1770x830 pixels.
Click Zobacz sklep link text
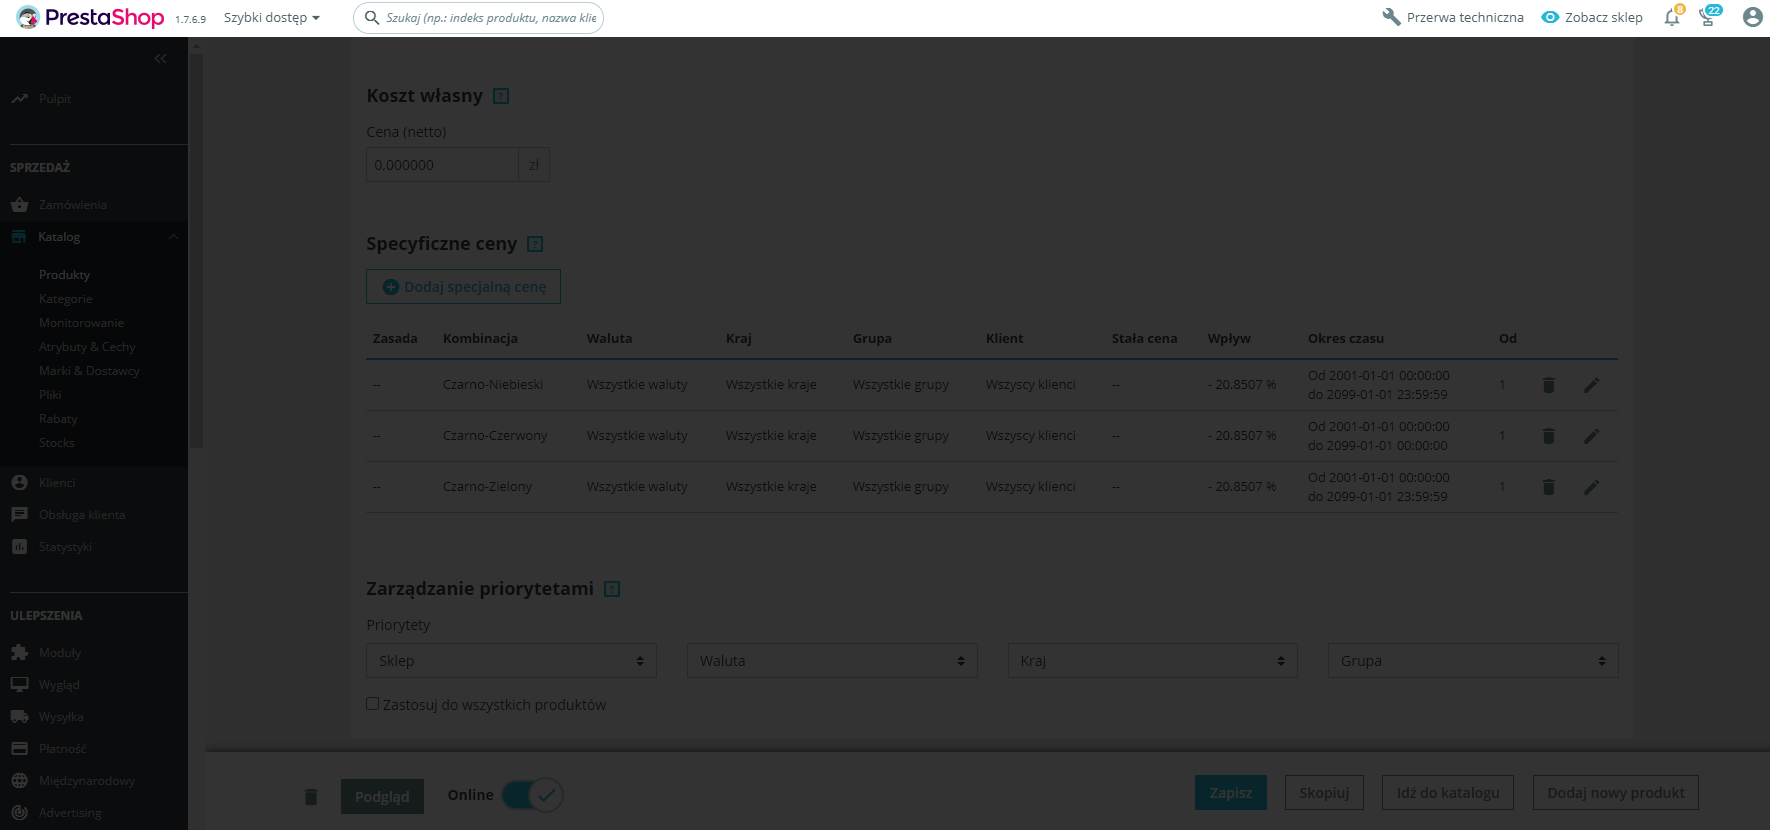coord(1604,17)
